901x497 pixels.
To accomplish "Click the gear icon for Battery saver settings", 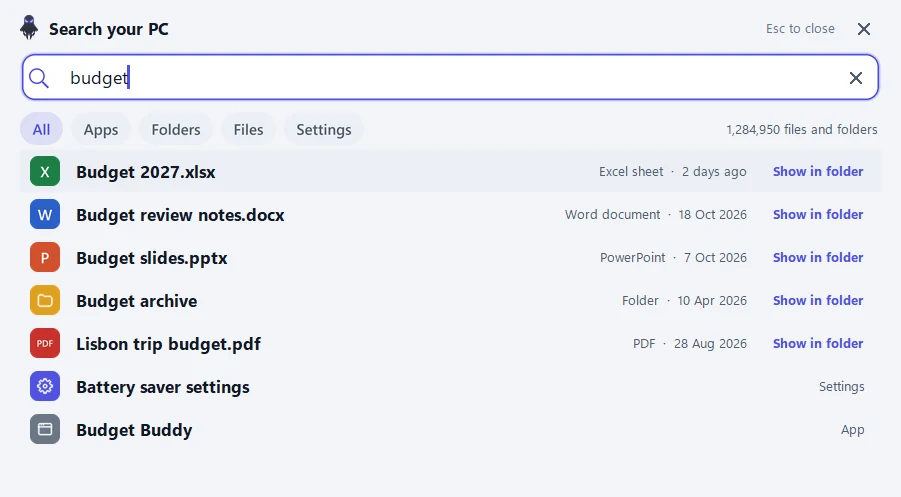I will [45, 386].
